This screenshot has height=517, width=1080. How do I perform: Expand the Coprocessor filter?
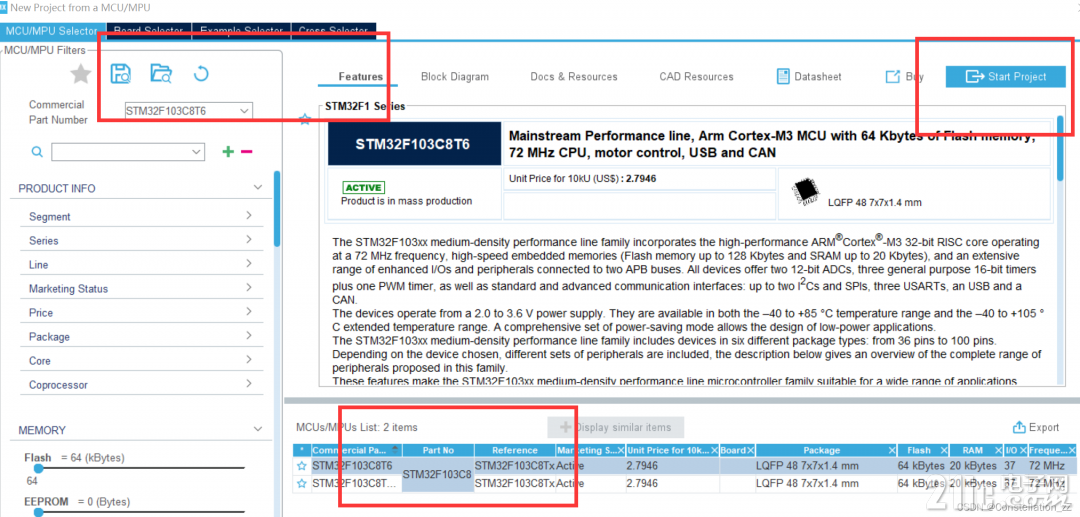pos(249,385)
